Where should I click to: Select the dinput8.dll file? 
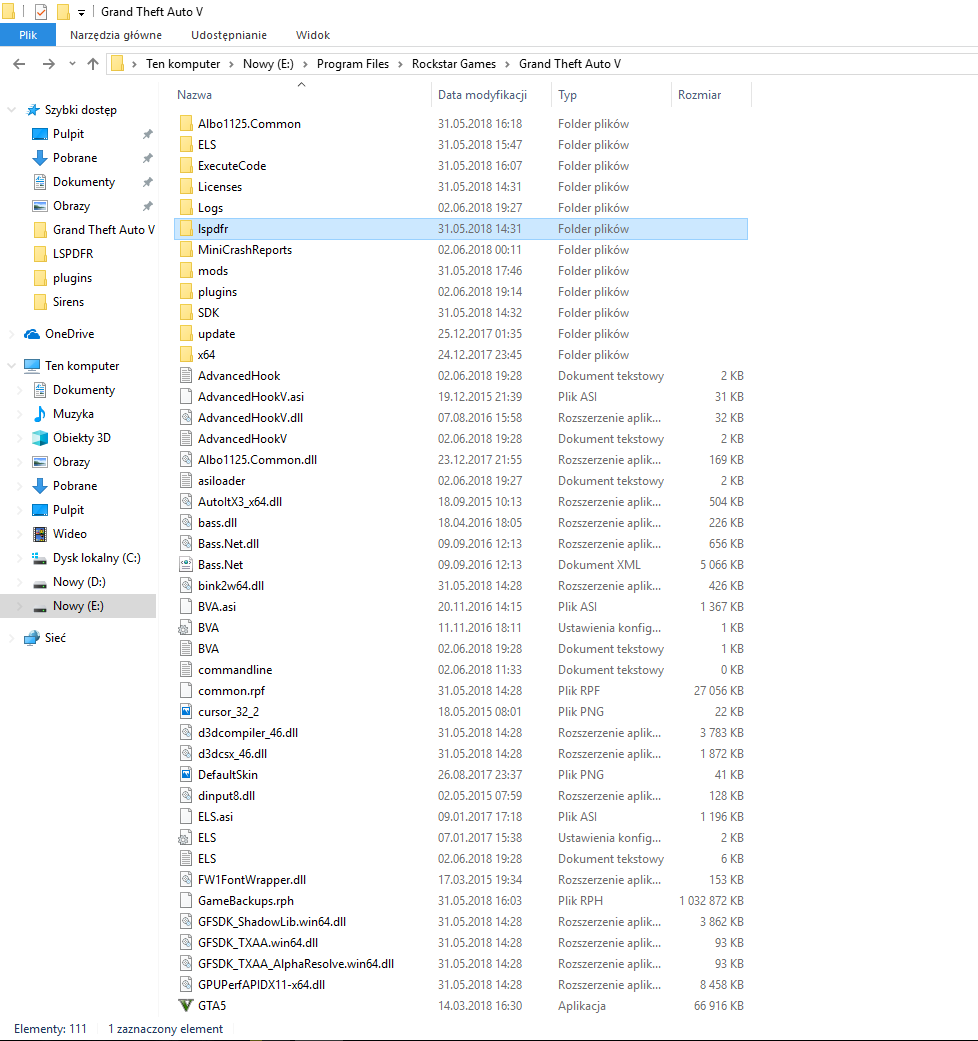pos(226,795)
